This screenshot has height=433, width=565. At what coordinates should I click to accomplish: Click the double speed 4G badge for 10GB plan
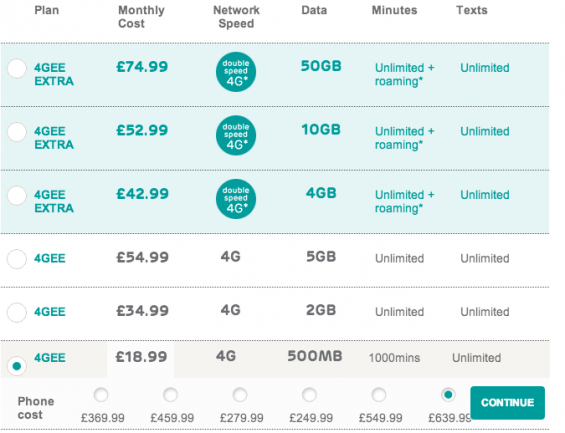point(236,135)
